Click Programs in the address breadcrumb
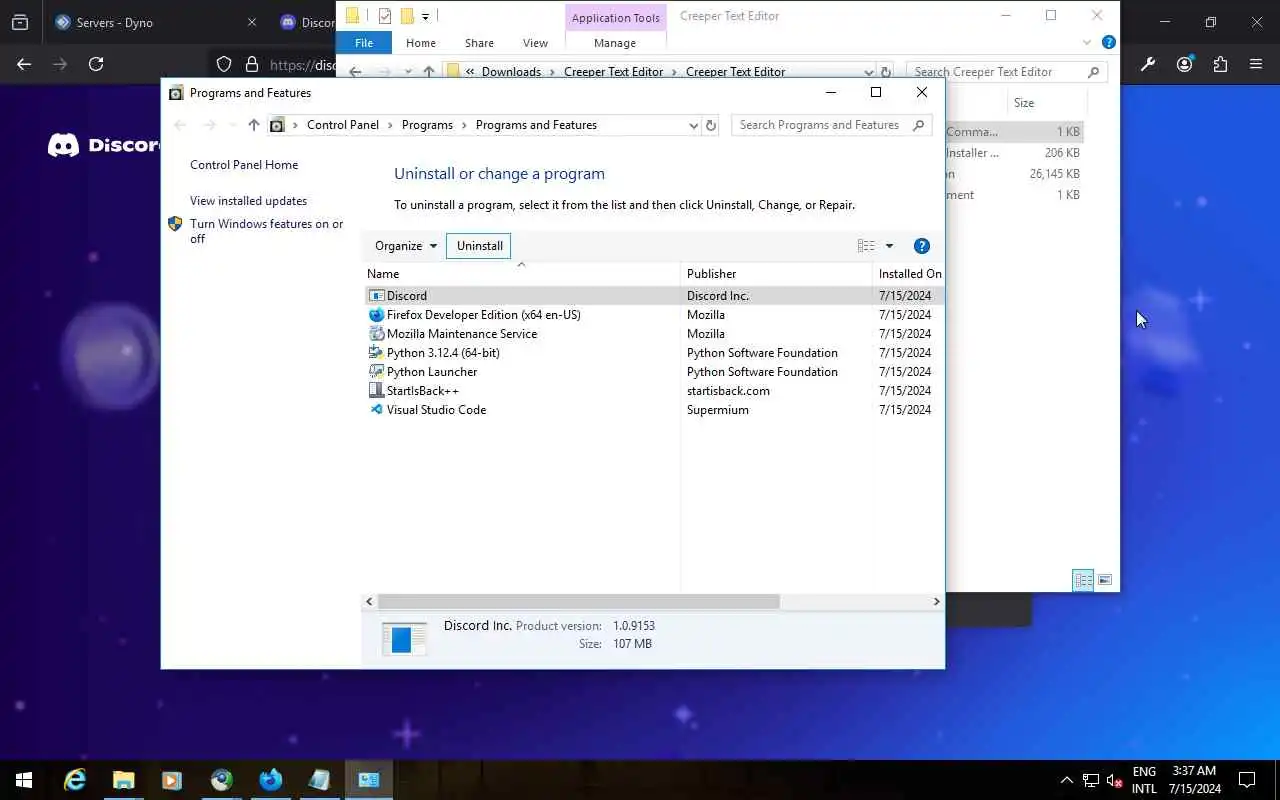The image size is (1280, 800). [427, 125]
